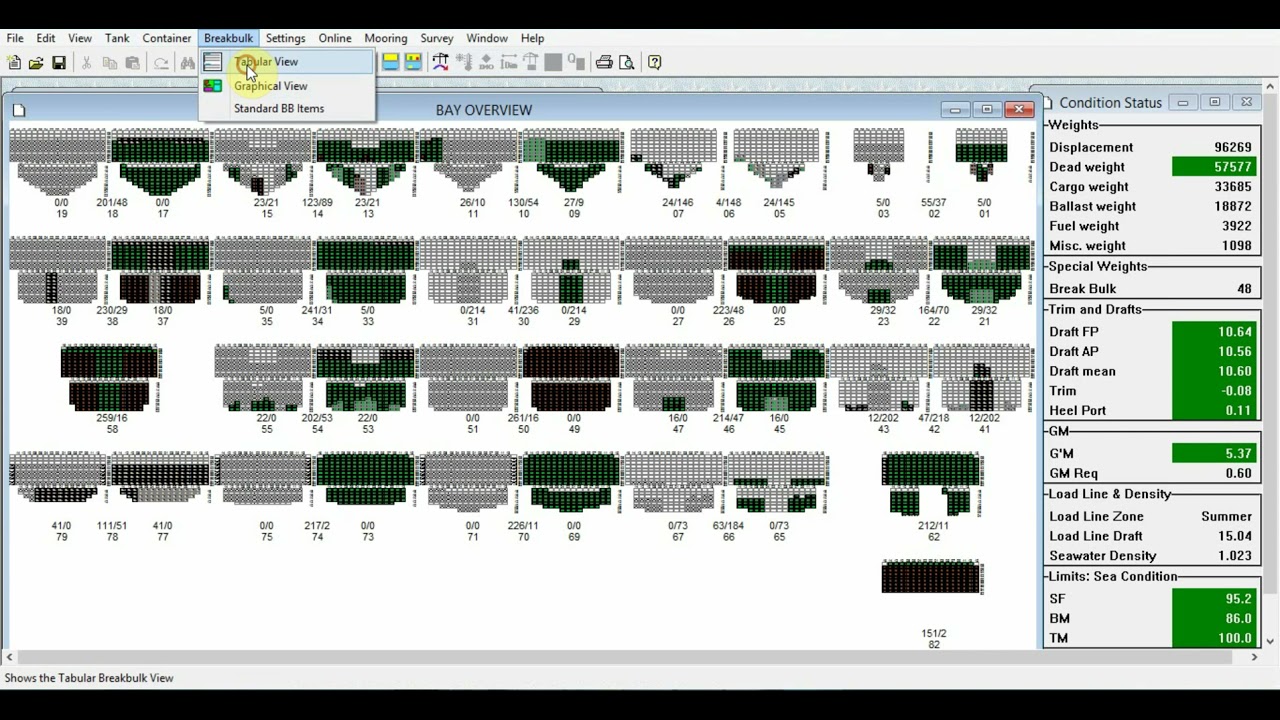
Task: Open the Tank menu
Action: (x=117, y=38)
